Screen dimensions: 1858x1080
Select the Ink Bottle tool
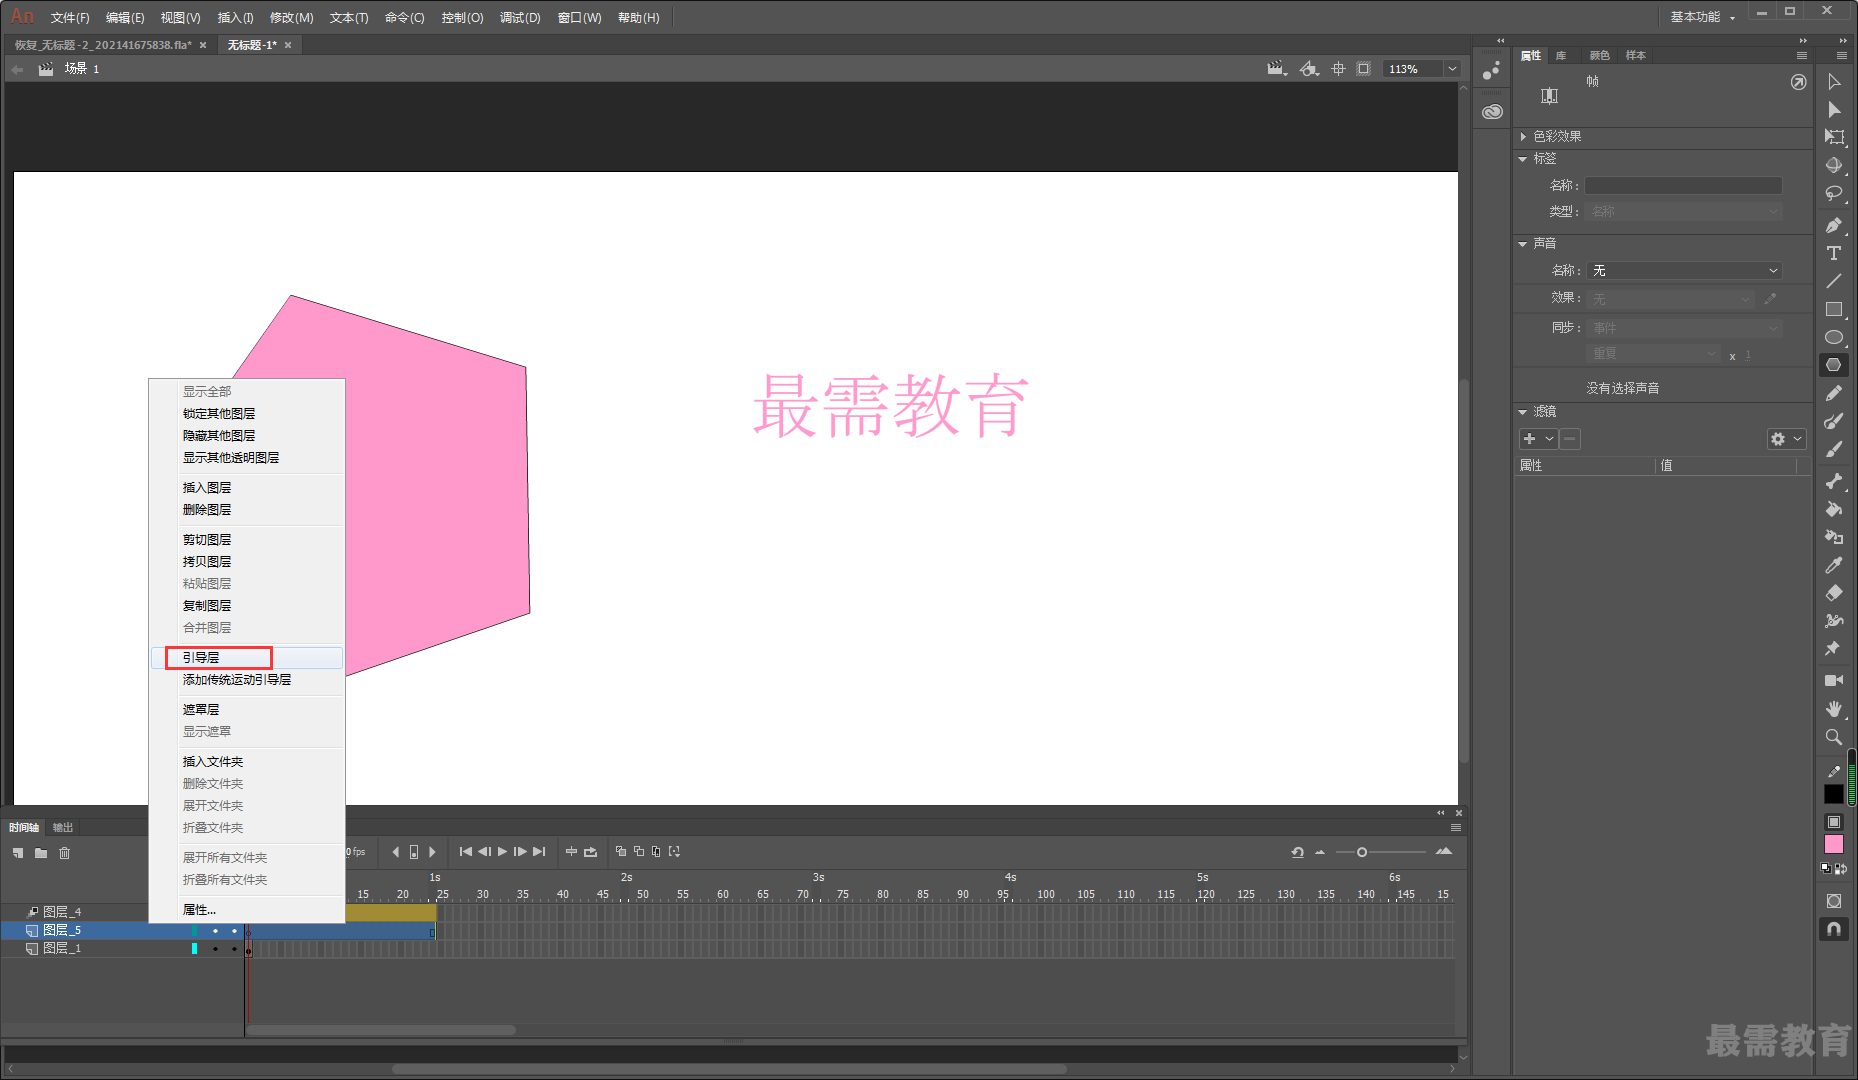(1834, 538)
